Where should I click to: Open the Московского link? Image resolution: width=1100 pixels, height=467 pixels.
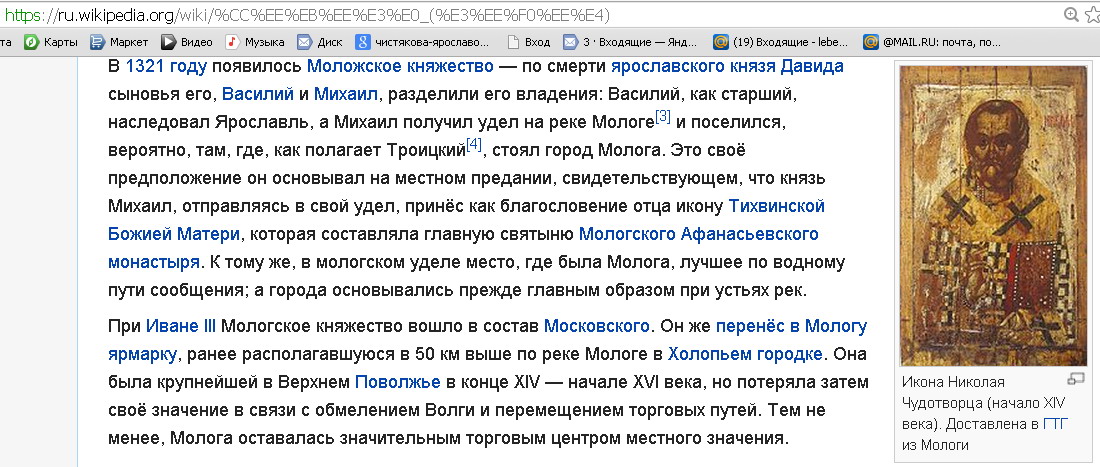pos(597,327)
